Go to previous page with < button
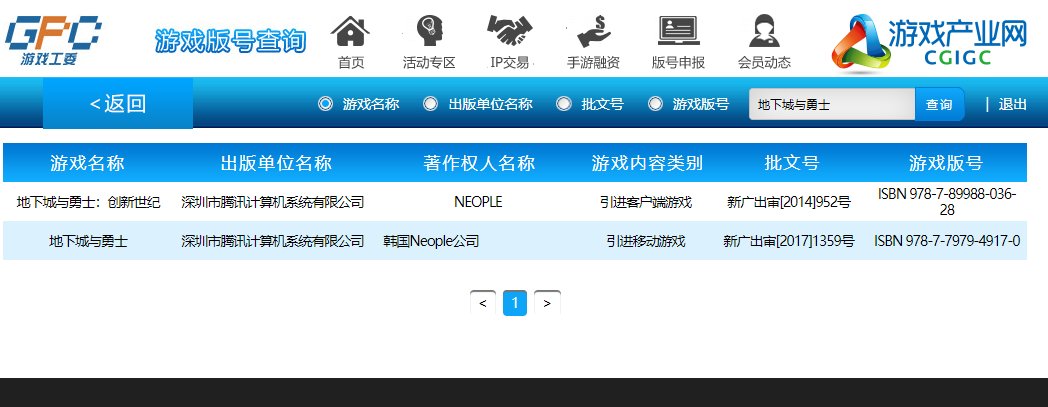1048x407 pixels. [483, 303]
